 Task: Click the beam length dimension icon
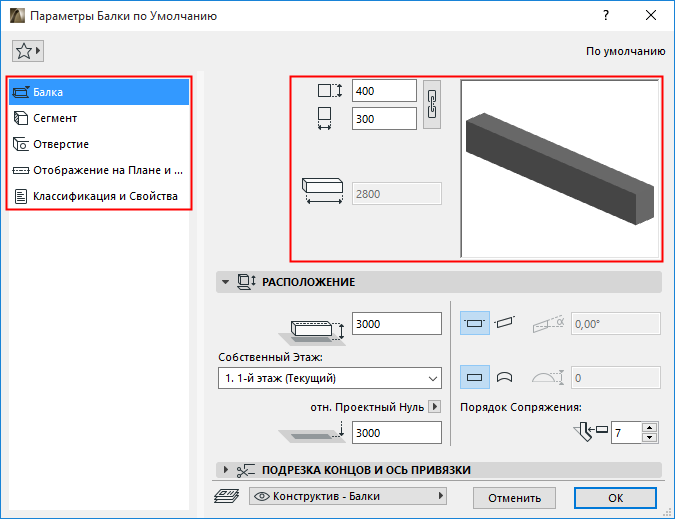coord(322,191)
